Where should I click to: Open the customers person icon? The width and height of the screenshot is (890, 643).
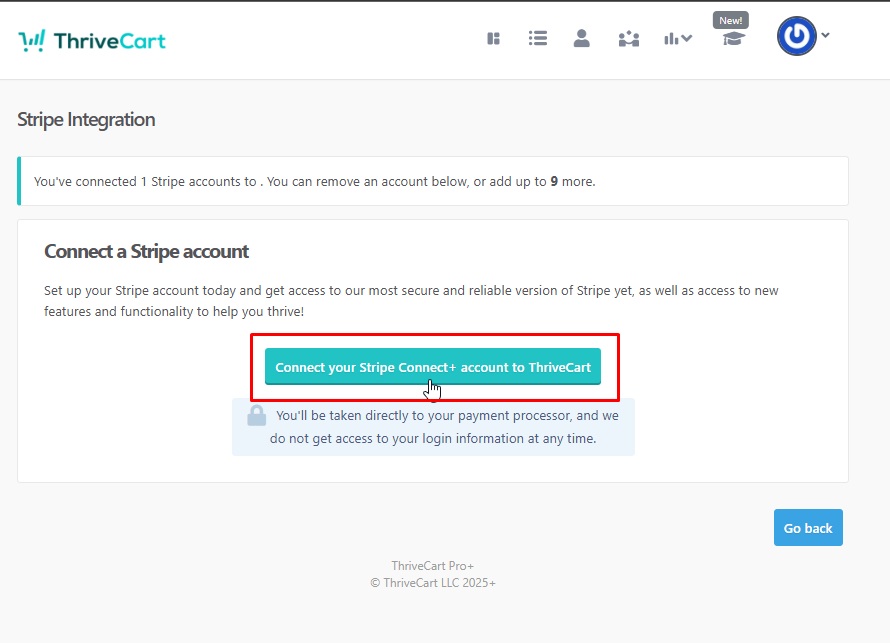tap(581, 38)
